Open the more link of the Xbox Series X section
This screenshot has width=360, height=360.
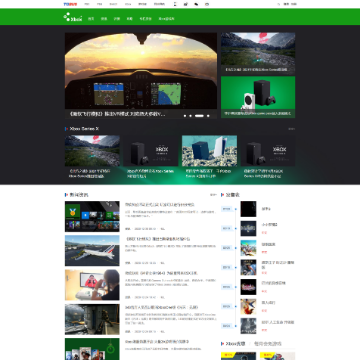[x=291, y=129]
